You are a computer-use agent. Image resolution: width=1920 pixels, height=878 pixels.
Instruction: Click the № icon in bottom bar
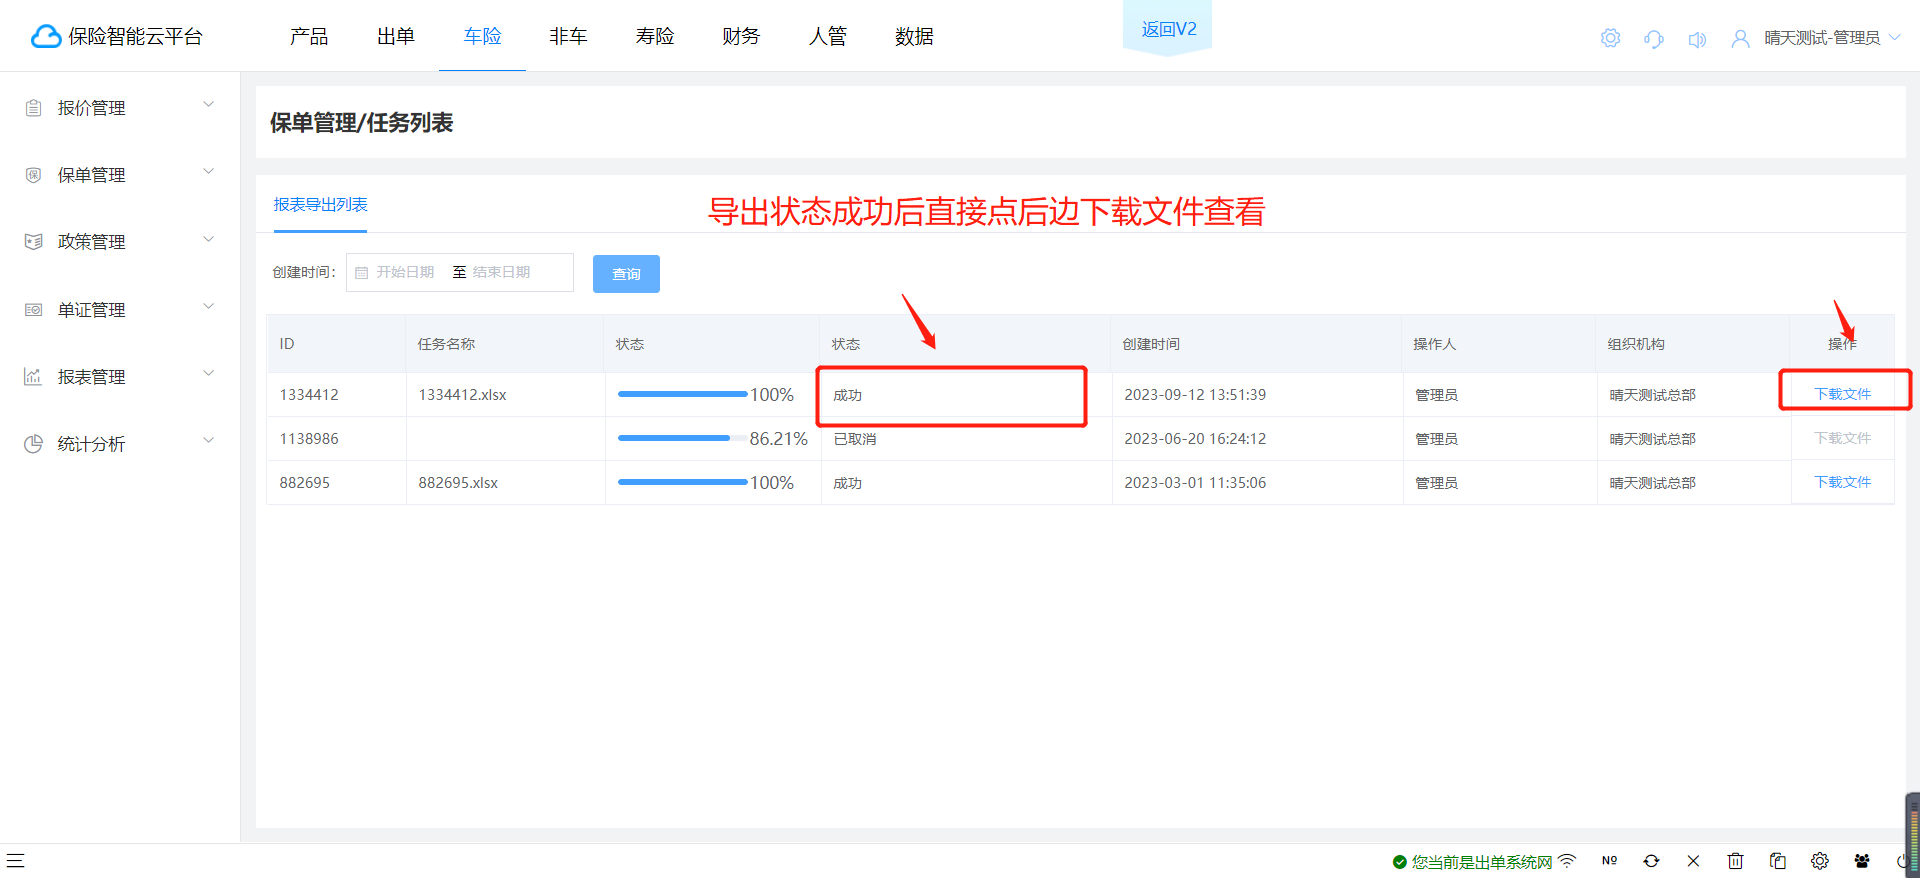click(x=1609, y=860)
